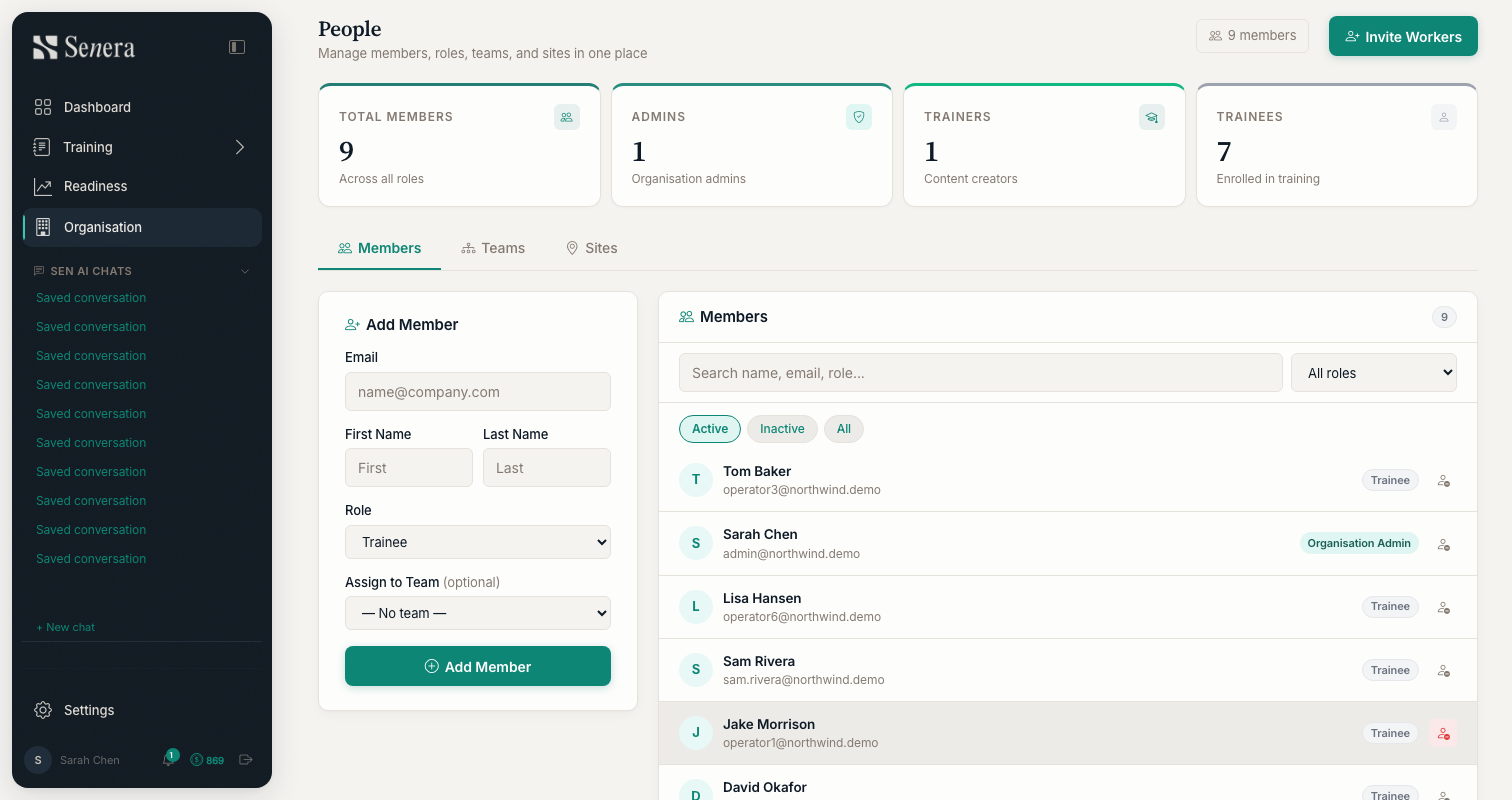The image size is (1512, 800).
Task: Start a new chat
Action: pos(66,627)
